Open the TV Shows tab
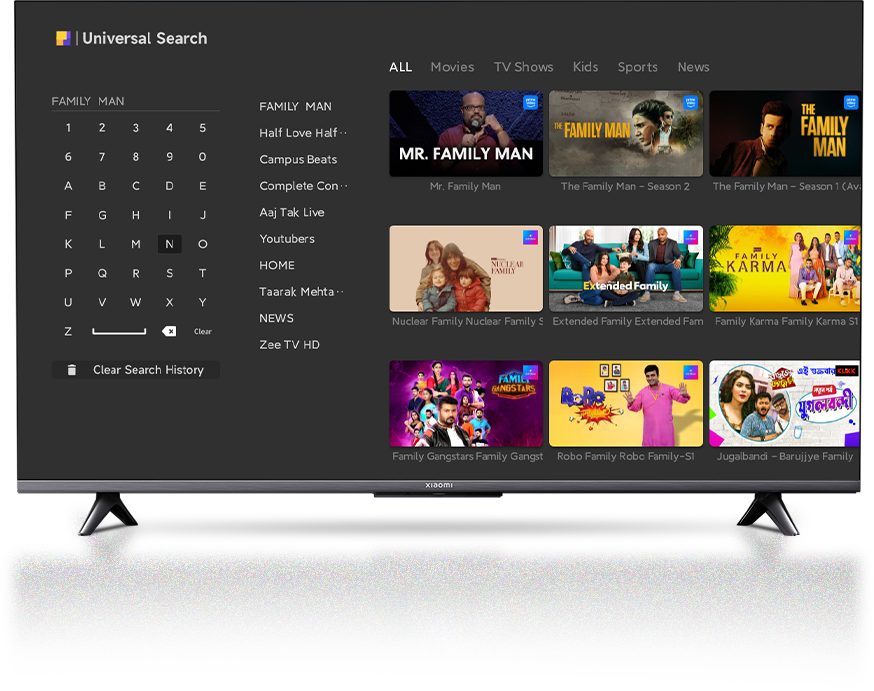 (x=523, y=67)
